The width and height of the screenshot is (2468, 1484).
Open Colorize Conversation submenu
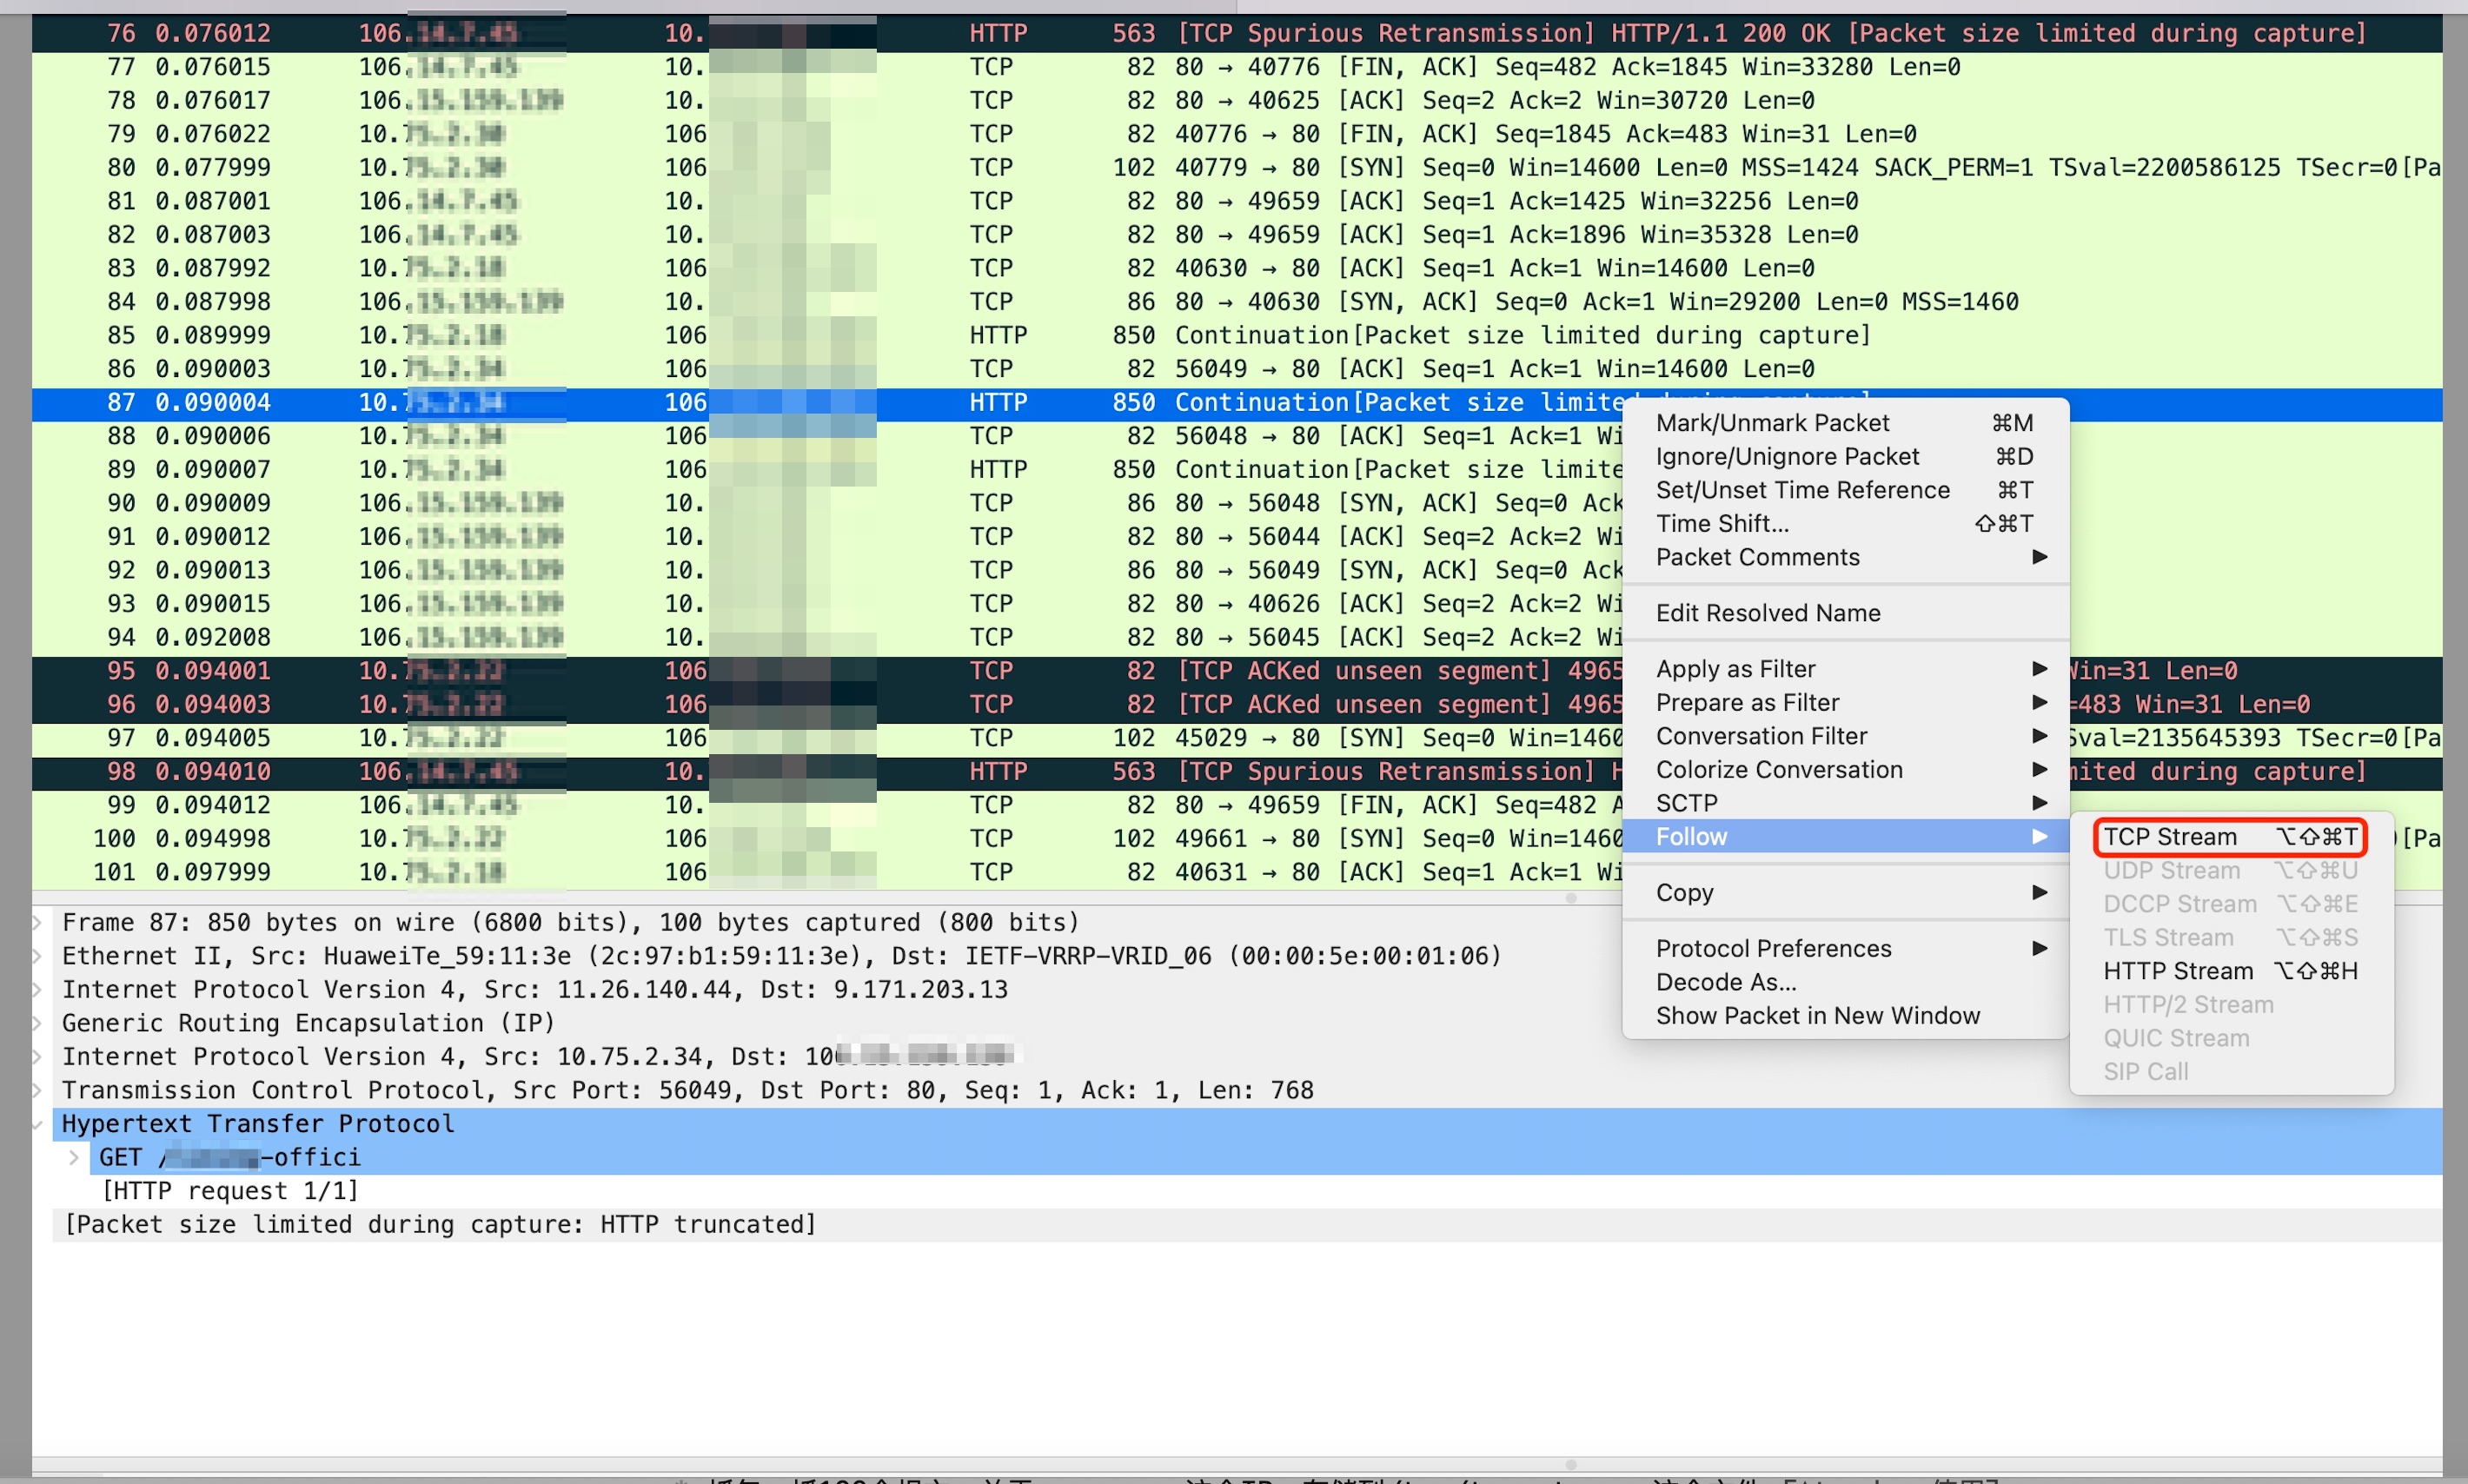[1778, 770]
